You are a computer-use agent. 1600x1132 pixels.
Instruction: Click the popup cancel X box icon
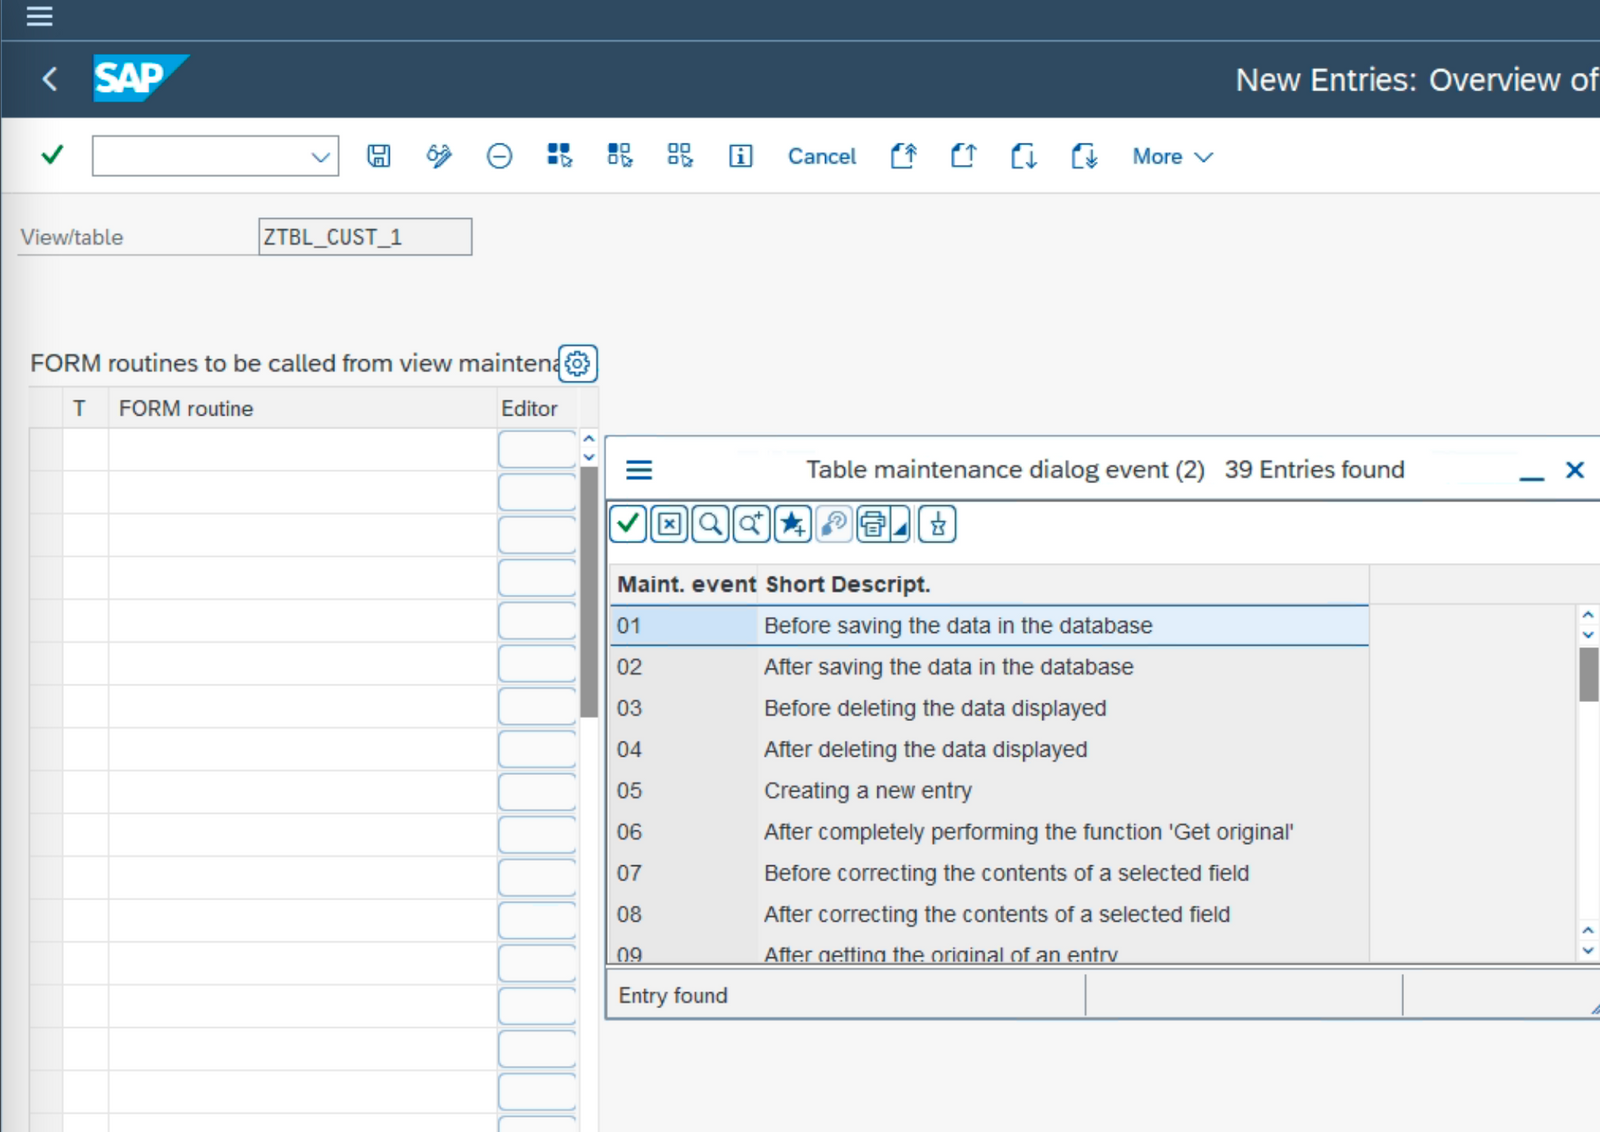click(x=669, y=524)
